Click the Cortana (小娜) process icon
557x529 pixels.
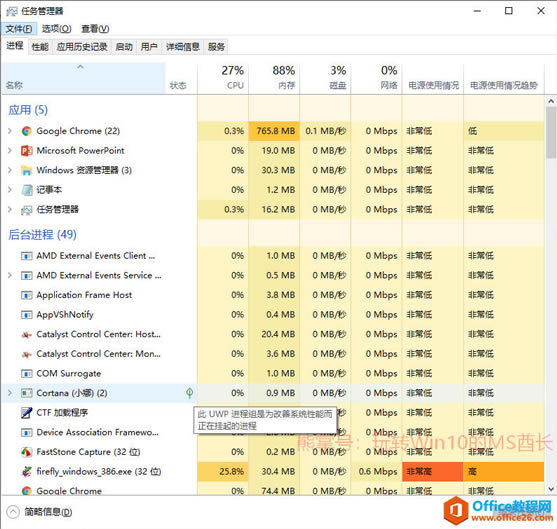pos(26,393)
